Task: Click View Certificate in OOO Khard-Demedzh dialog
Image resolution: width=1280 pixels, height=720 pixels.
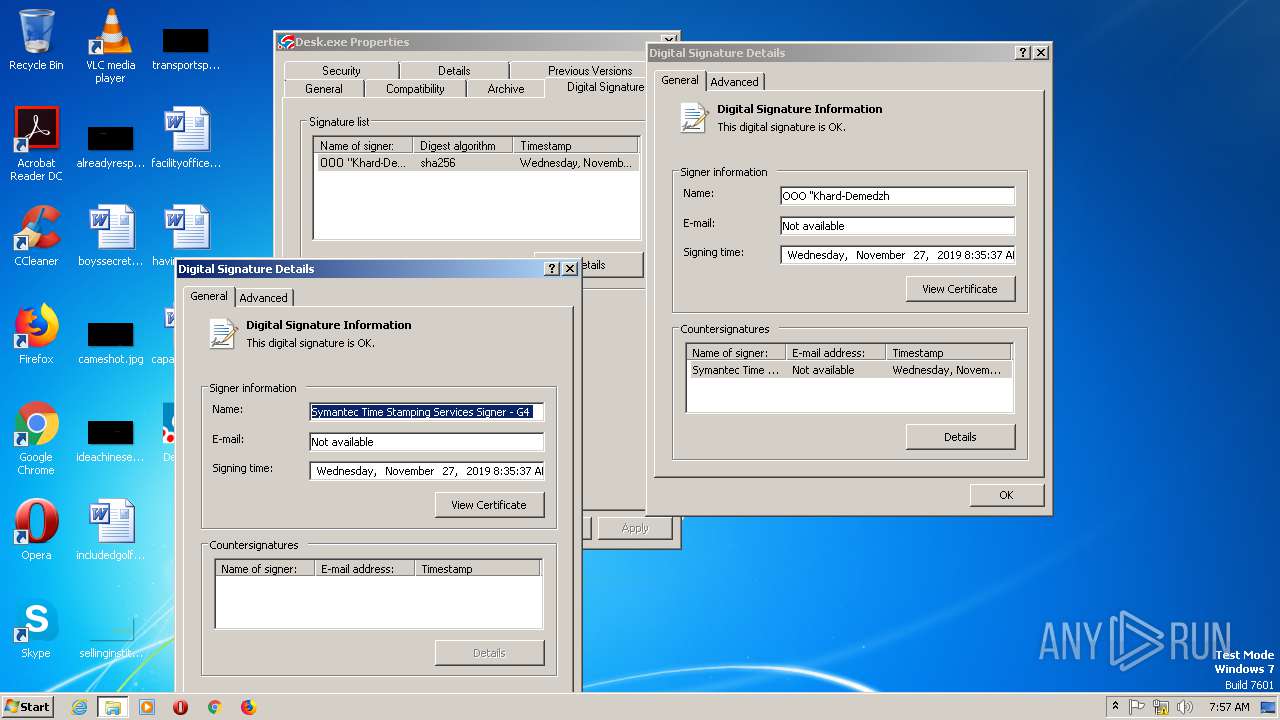Action: [960, 289]
